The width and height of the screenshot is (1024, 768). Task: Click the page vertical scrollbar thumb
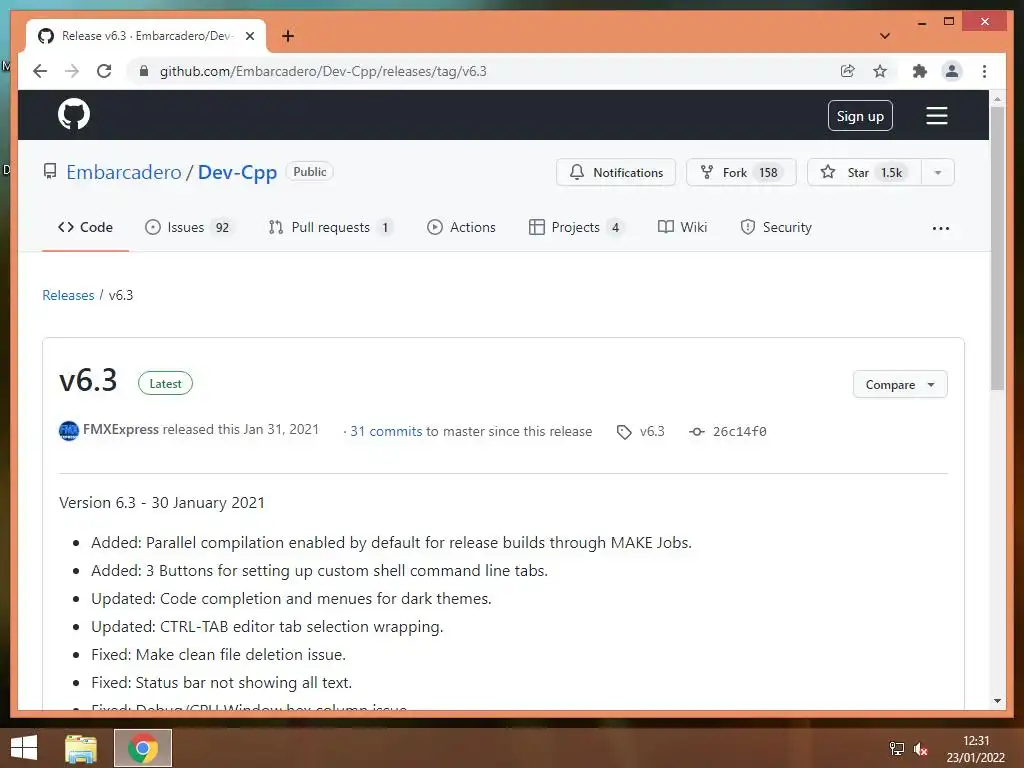[x=997, y=248]
